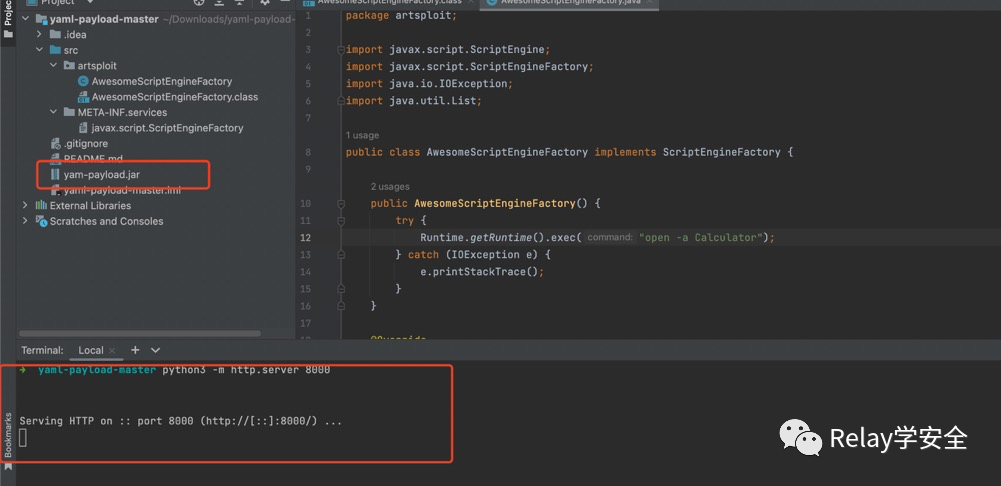Click the 'package artsploit;' statement
The width and height of the screenshot is (1001, 486).
(x=402, y=15)
